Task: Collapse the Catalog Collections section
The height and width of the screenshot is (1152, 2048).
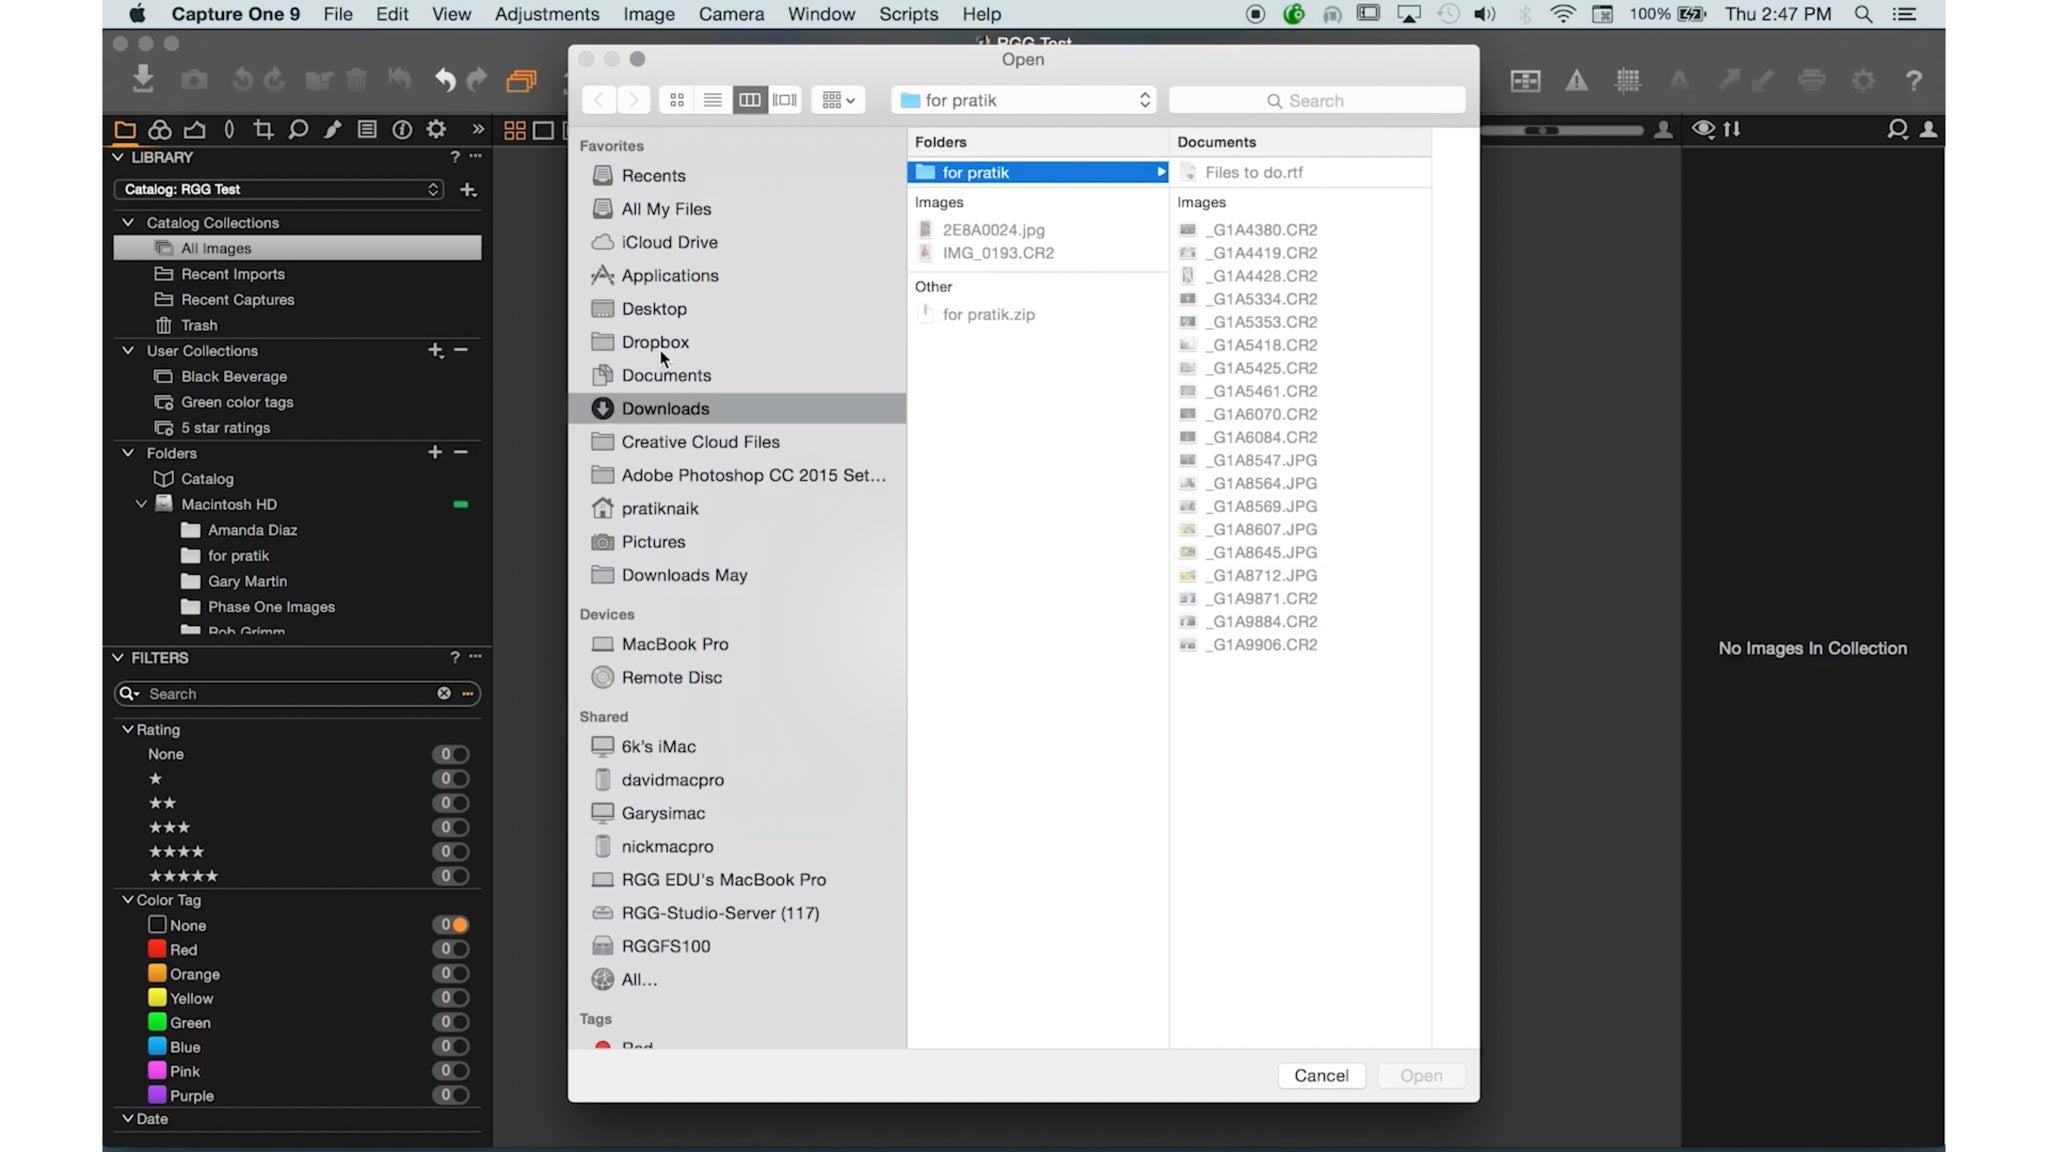Action: tap(128, 222)
